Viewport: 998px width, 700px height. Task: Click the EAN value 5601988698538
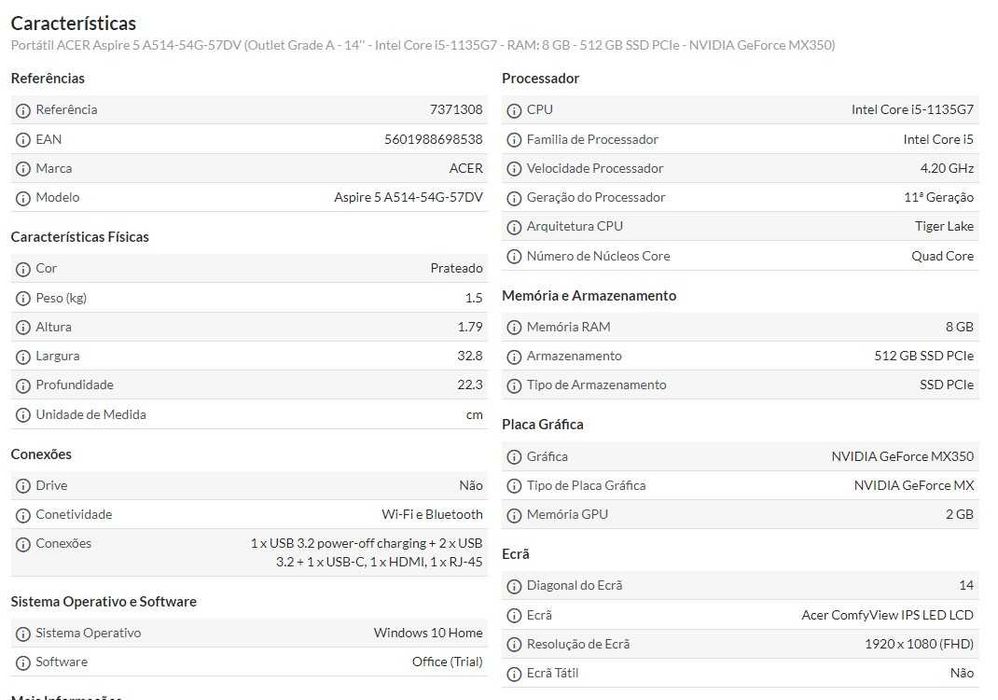pos(433,139)
